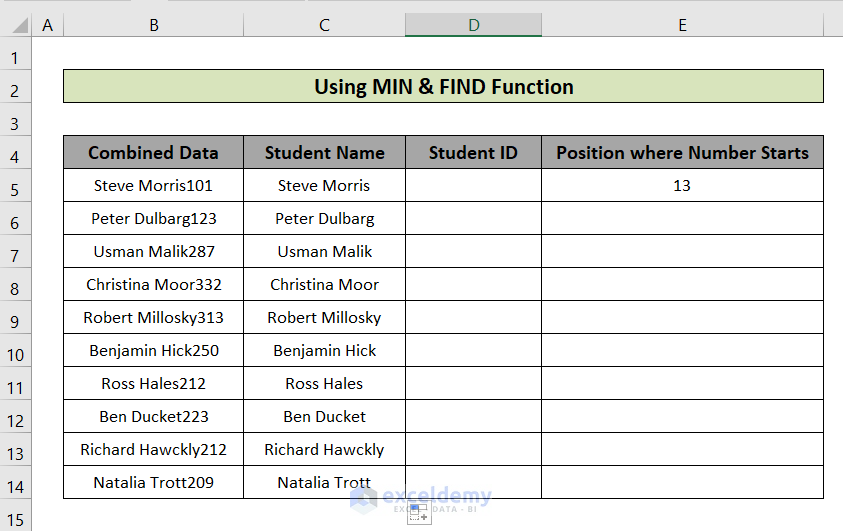Click the 'Position where Number Starts' header cell
This screenshot has width=843, height=531.
pos(682,153)
